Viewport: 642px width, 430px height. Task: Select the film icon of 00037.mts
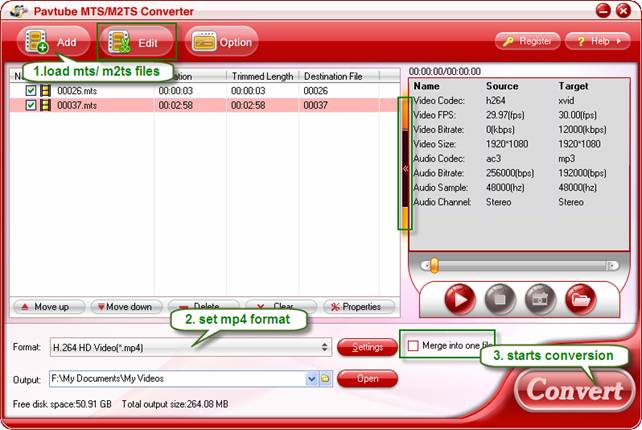(x=45, y=105)
